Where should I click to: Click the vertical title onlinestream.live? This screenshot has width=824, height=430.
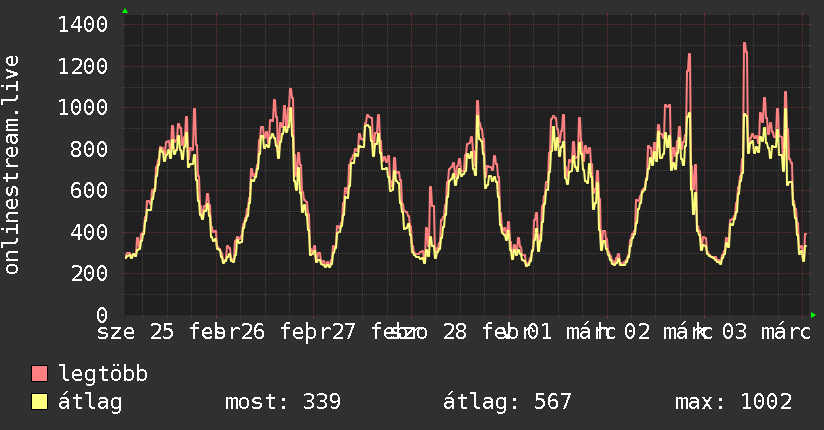12,165
